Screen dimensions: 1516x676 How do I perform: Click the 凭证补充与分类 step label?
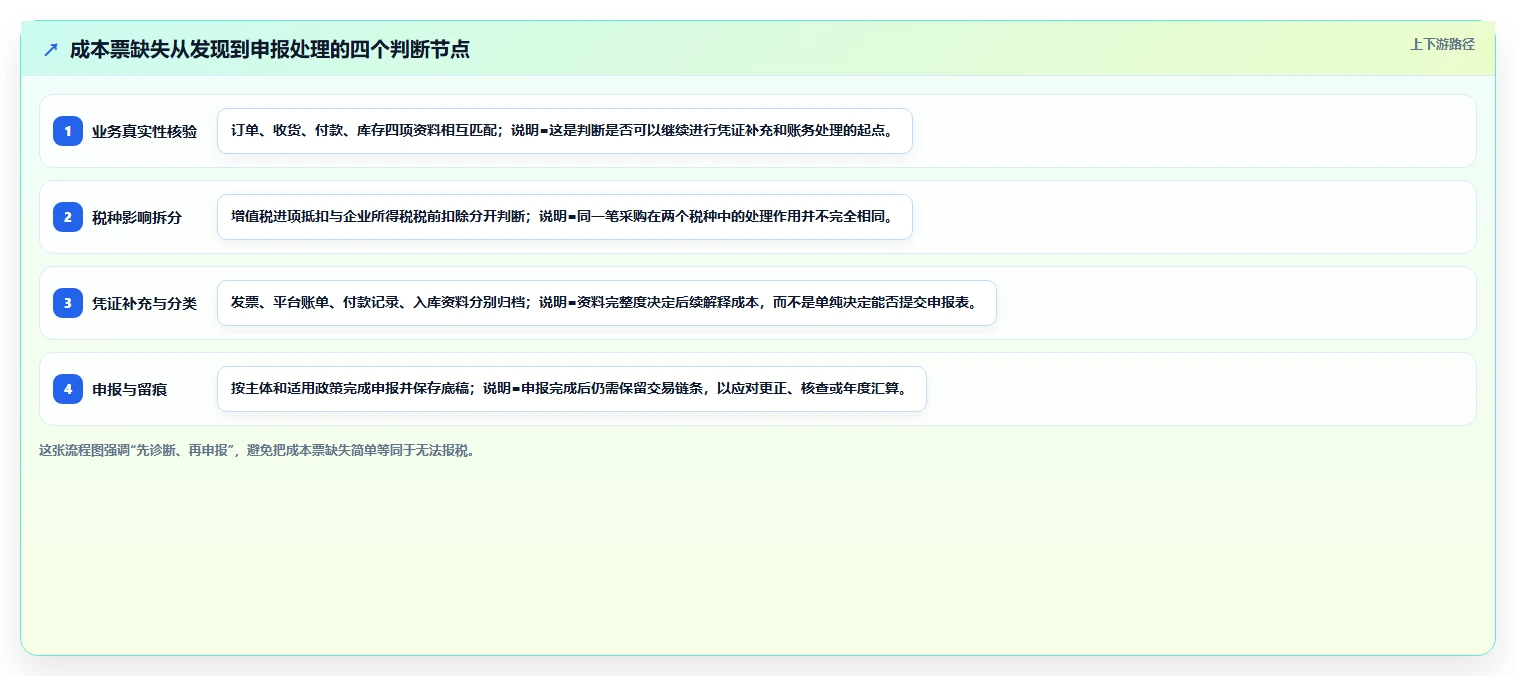144,303
